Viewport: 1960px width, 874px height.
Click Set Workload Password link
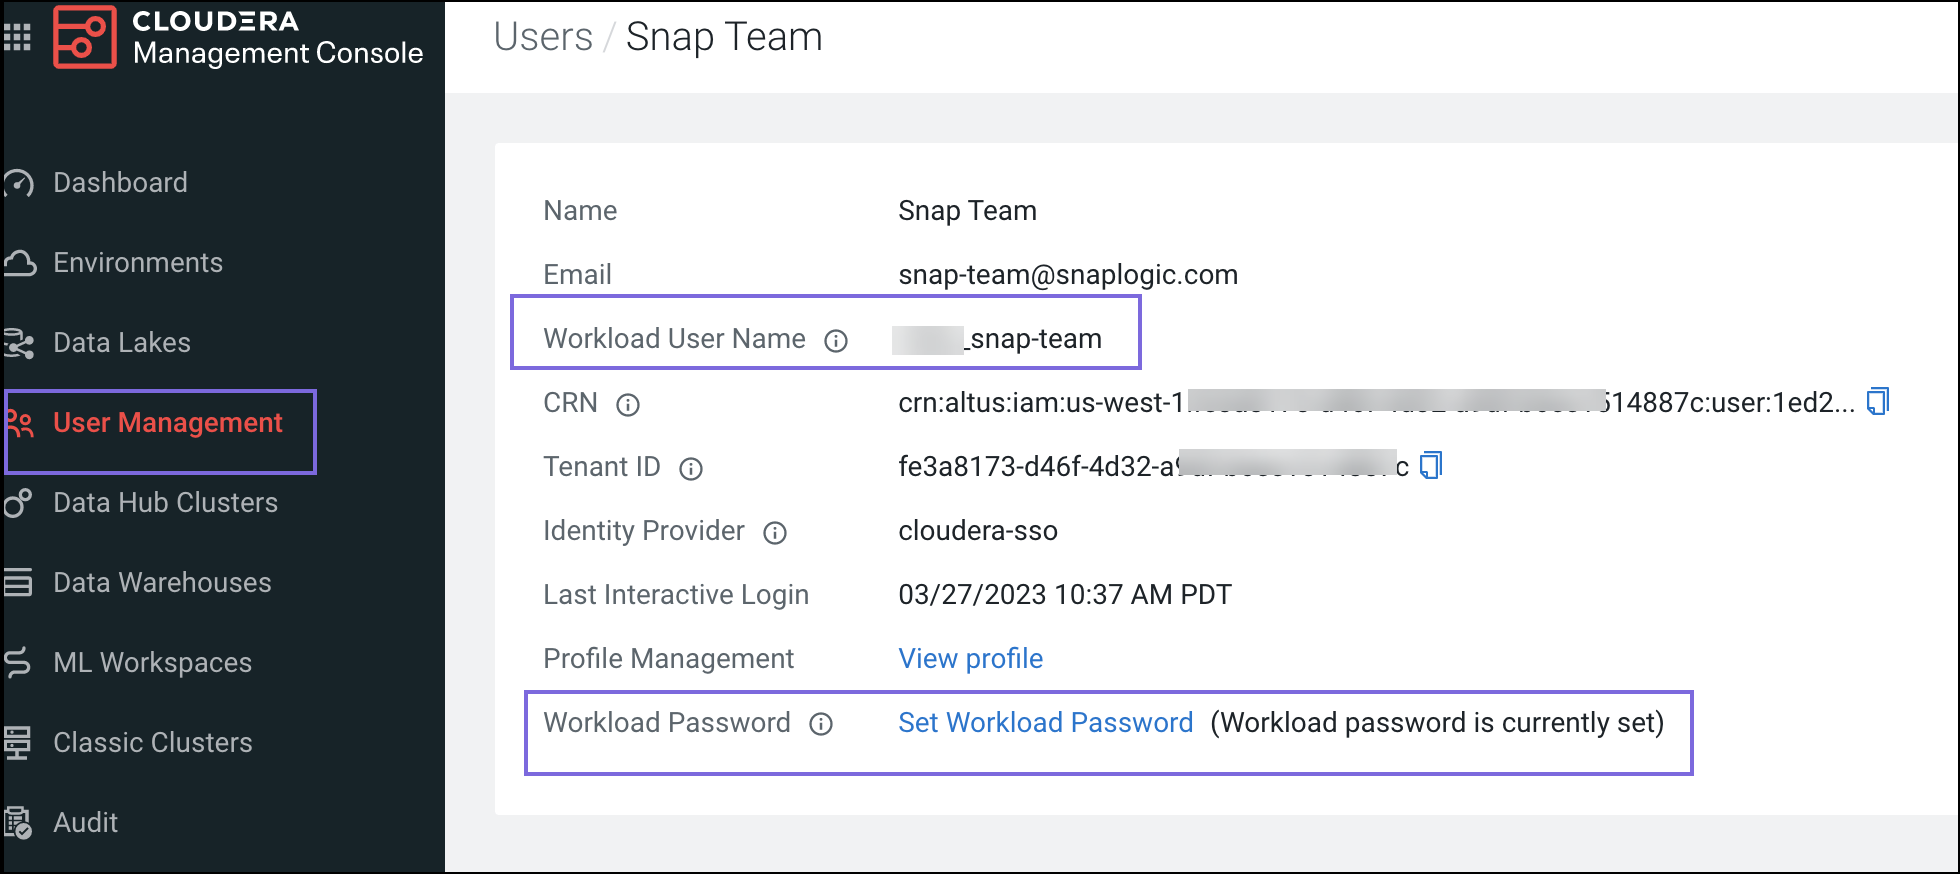(1045, 723)
